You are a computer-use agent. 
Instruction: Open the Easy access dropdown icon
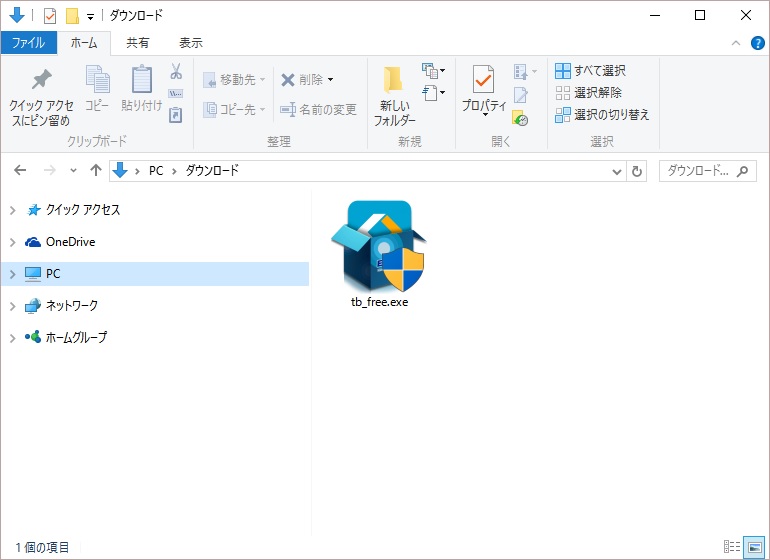coord(433,92)
